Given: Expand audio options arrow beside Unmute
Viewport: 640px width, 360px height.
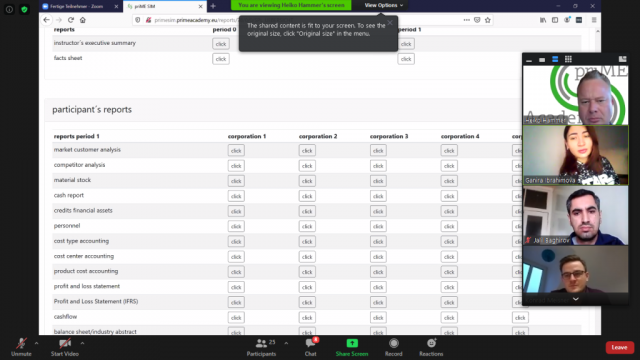Looking at the screenshot, I should pos(37,343).
